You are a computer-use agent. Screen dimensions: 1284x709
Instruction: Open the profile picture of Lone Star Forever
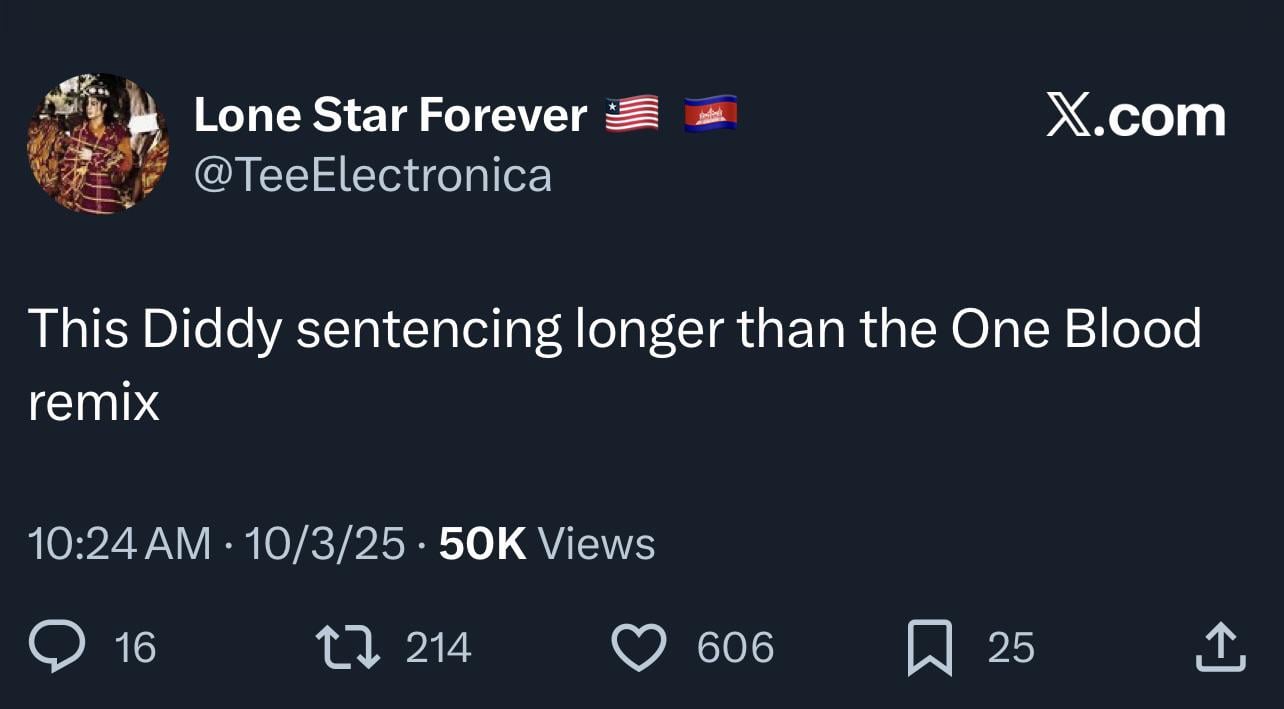(x=98, y=143)
